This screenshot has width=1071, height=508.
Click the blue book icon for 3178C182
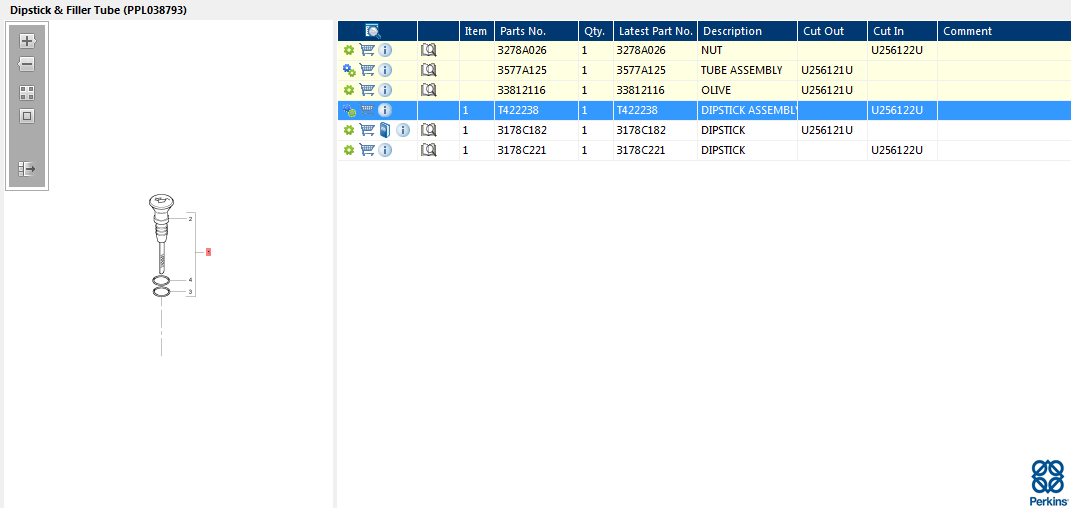pyautogui.click(x=385, y=130)
